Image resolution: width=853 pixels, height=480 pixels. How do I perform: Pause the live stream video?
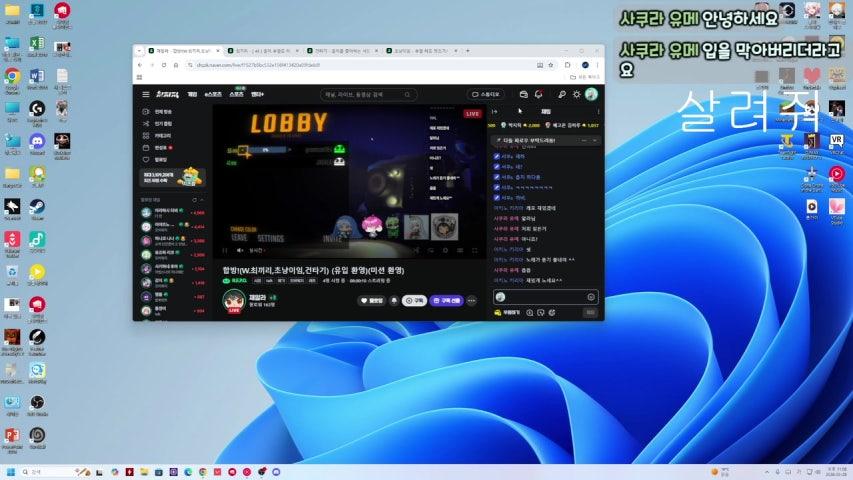coord(225,250)
